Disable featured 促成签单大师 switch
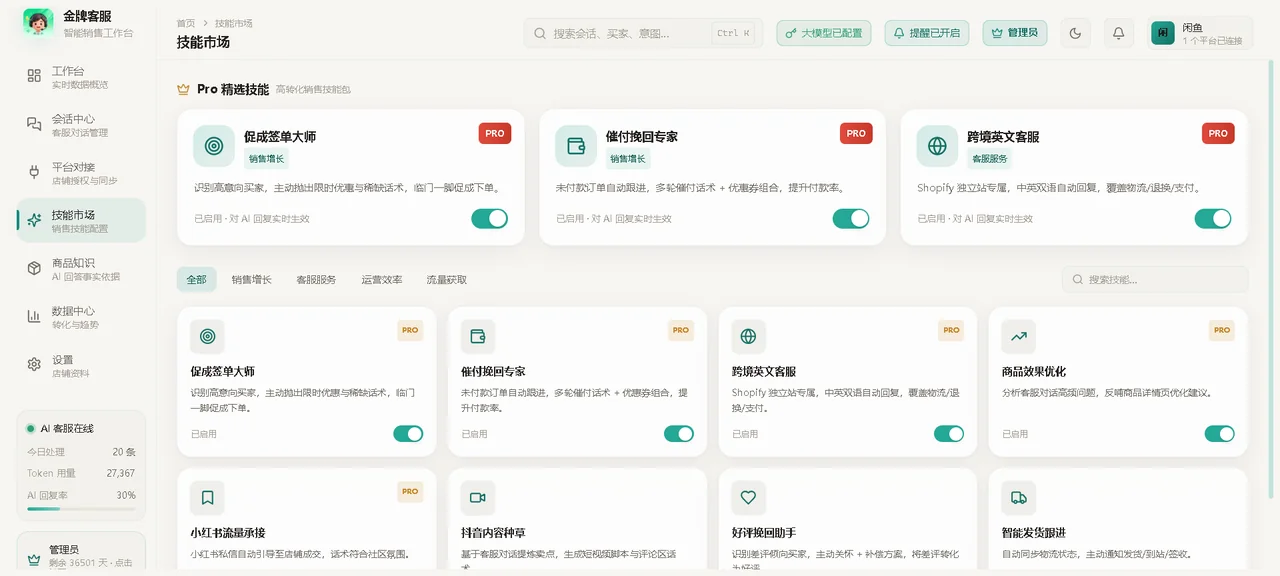The height and width of the screenshot is (576, 1280). 490,218
